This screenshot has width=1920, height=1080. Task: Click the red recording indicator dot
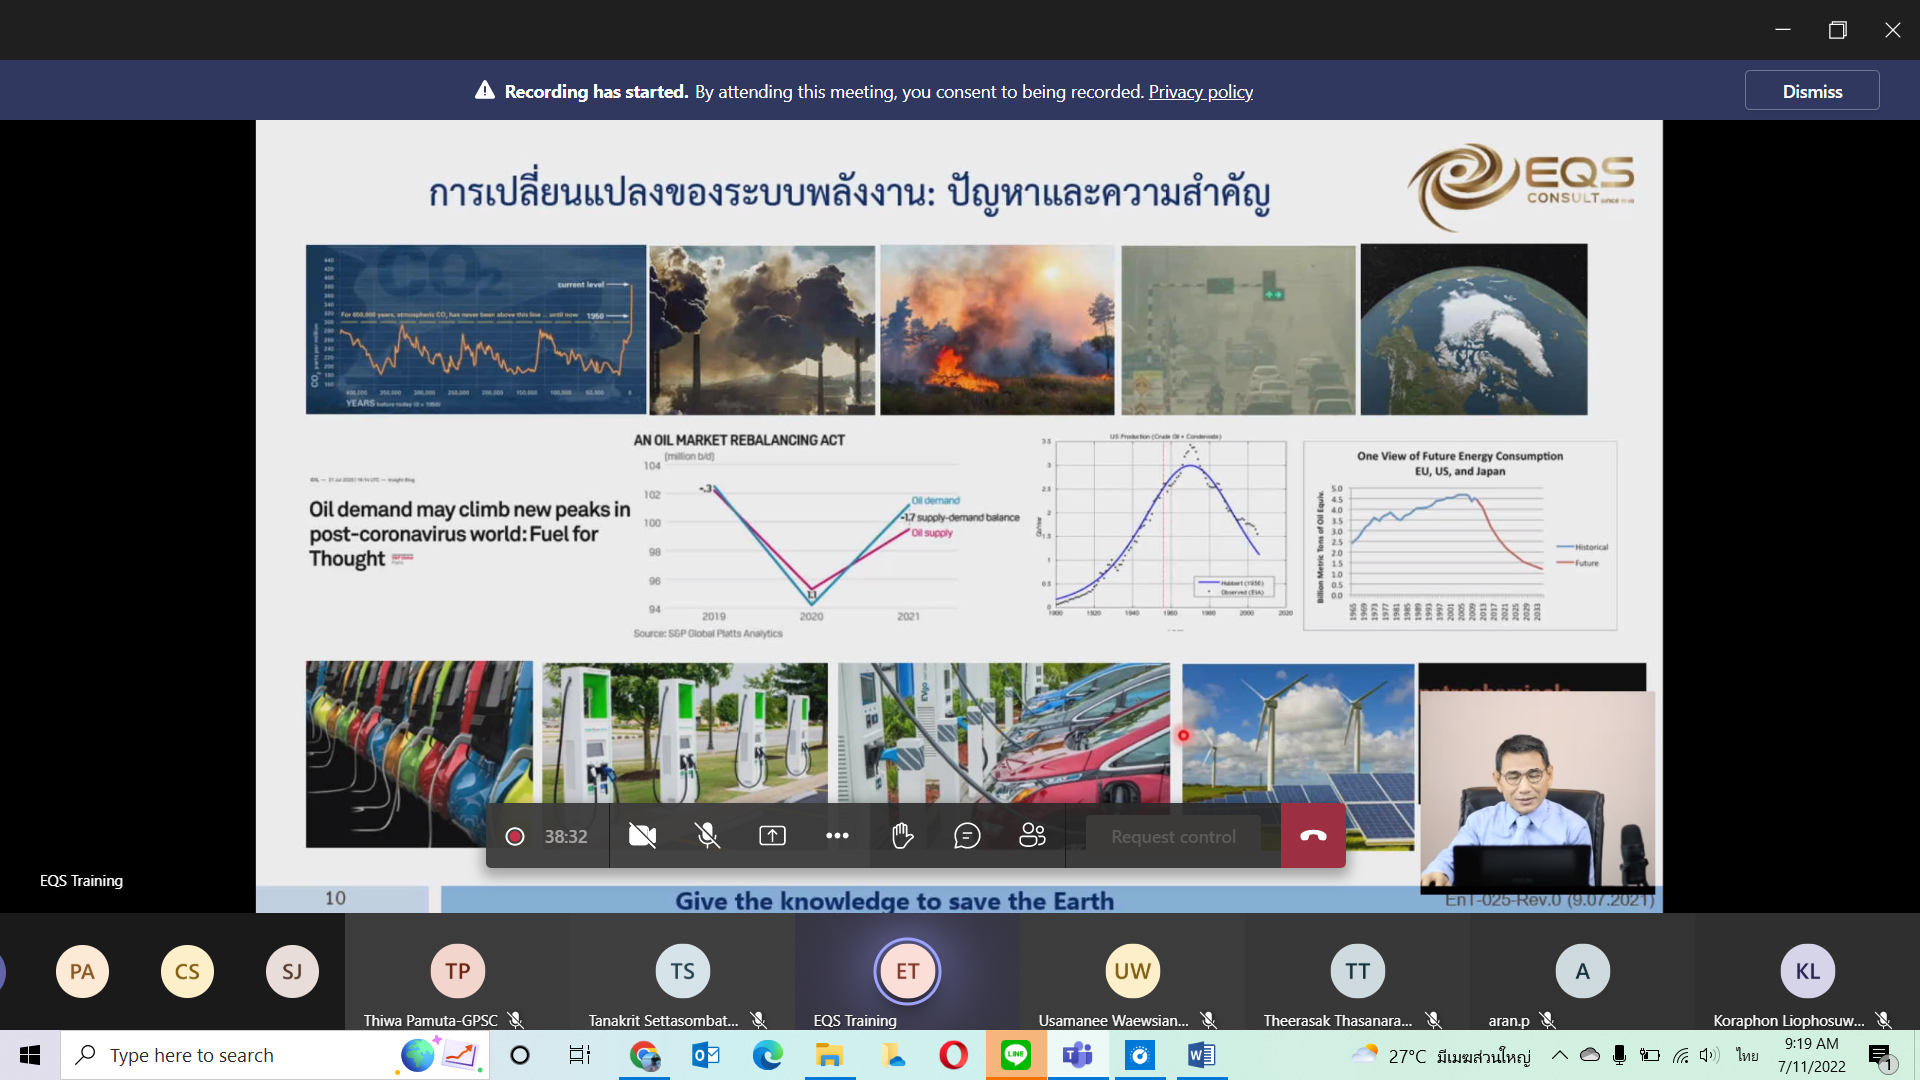pos(515,837)
